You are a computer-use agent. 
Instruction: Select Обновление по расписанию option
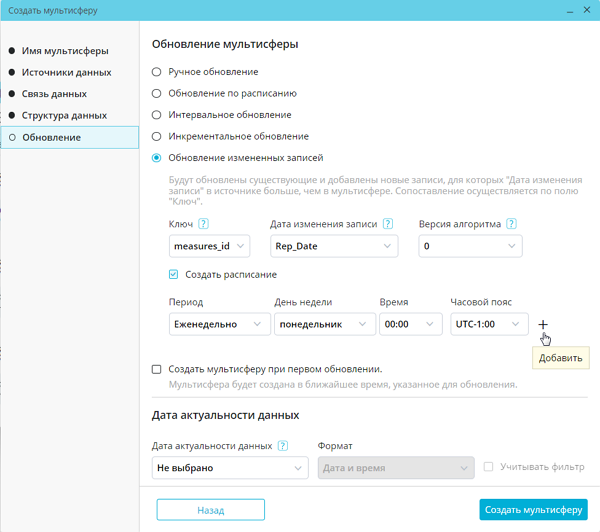tap(156, 93)
